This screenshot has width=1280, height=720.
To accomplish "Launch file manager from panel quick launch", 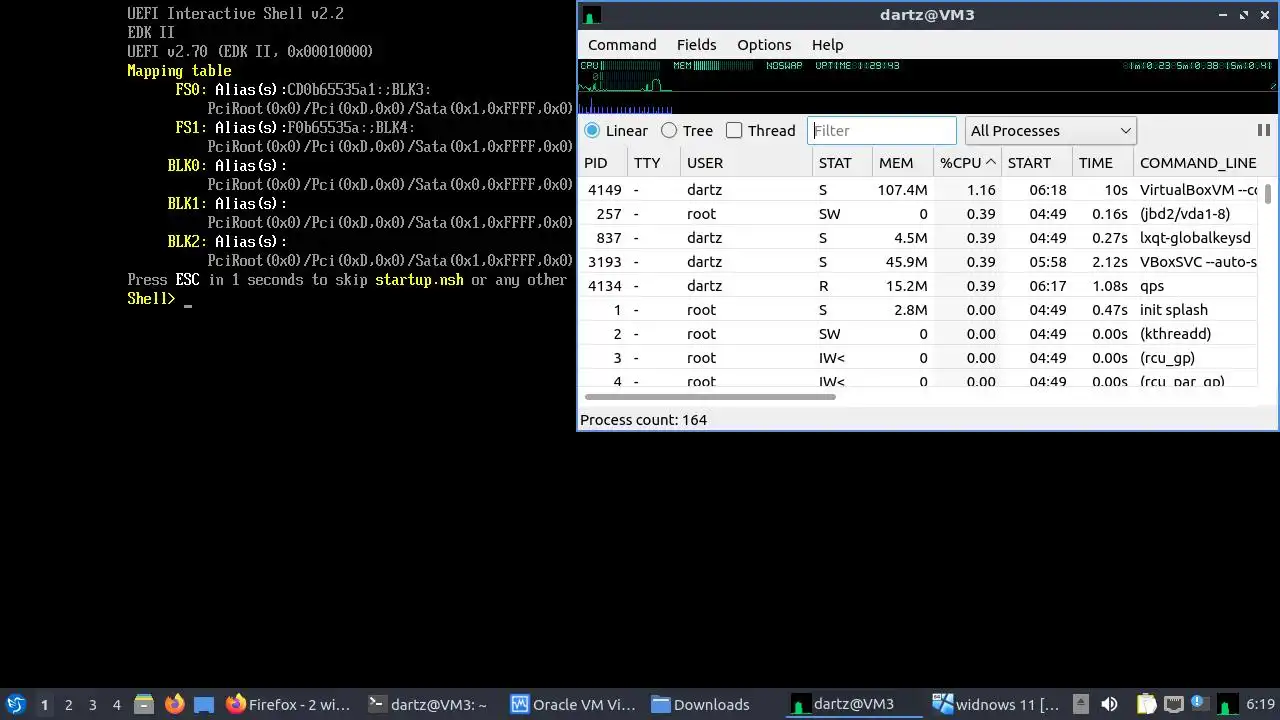I will (144, 705).
